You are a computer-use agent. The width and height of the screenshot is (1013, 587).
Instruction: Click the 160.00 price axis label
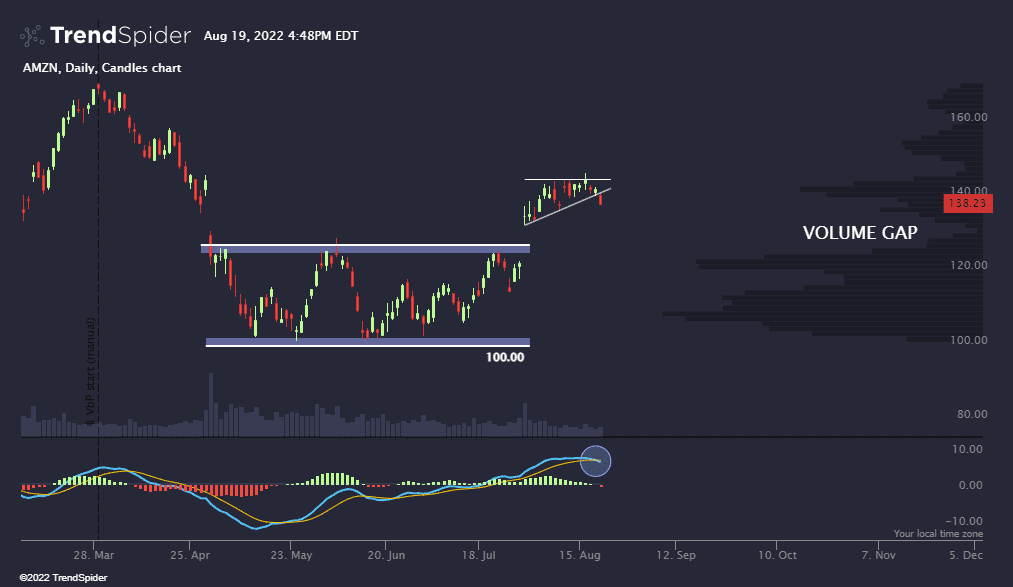point(966,117)
